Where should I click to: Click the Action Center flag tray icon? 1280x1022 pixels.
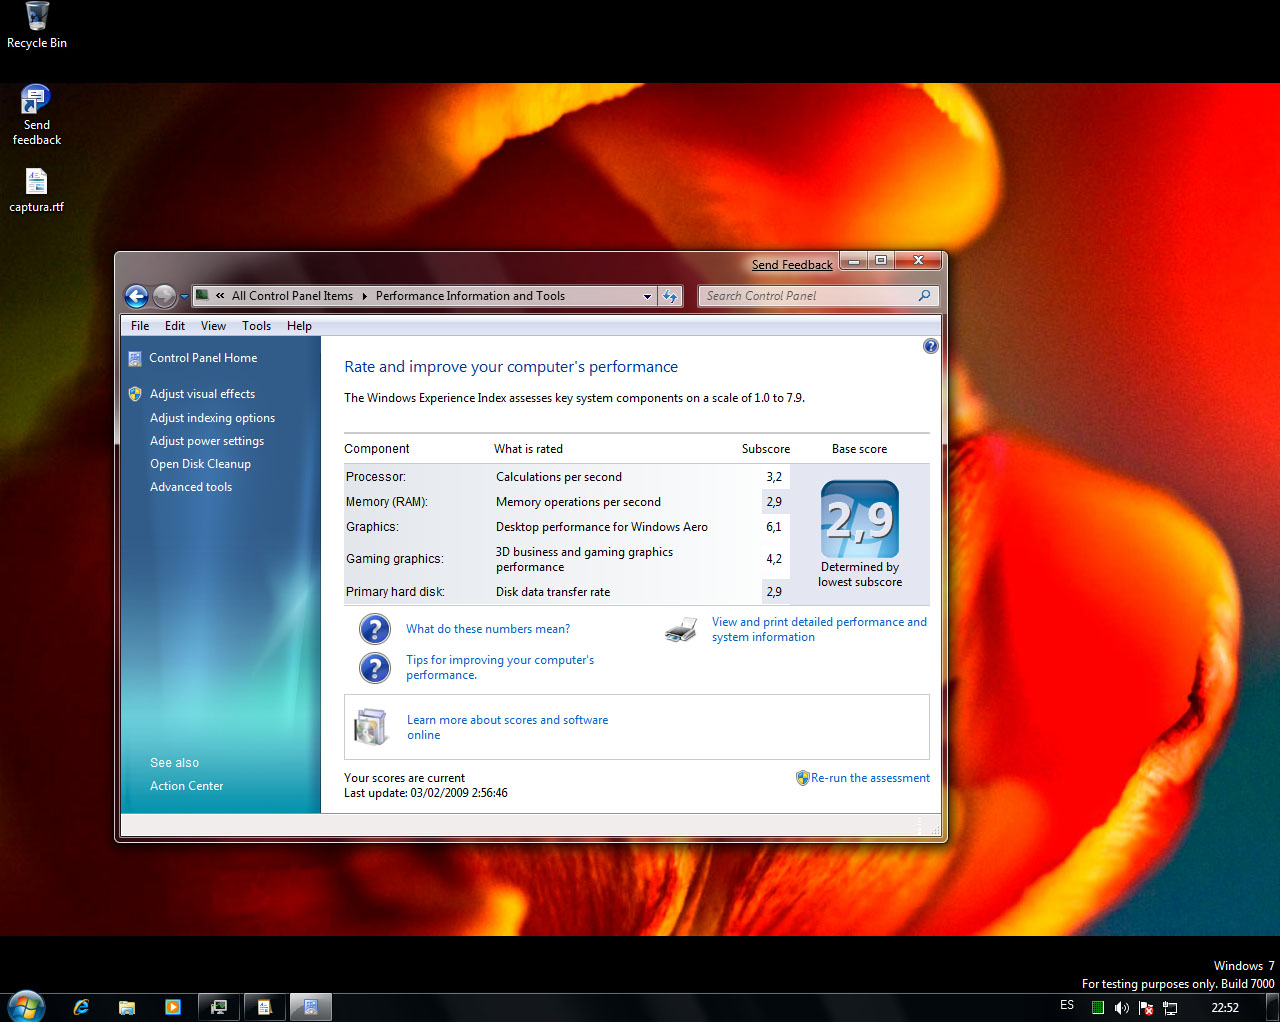1146,1008
